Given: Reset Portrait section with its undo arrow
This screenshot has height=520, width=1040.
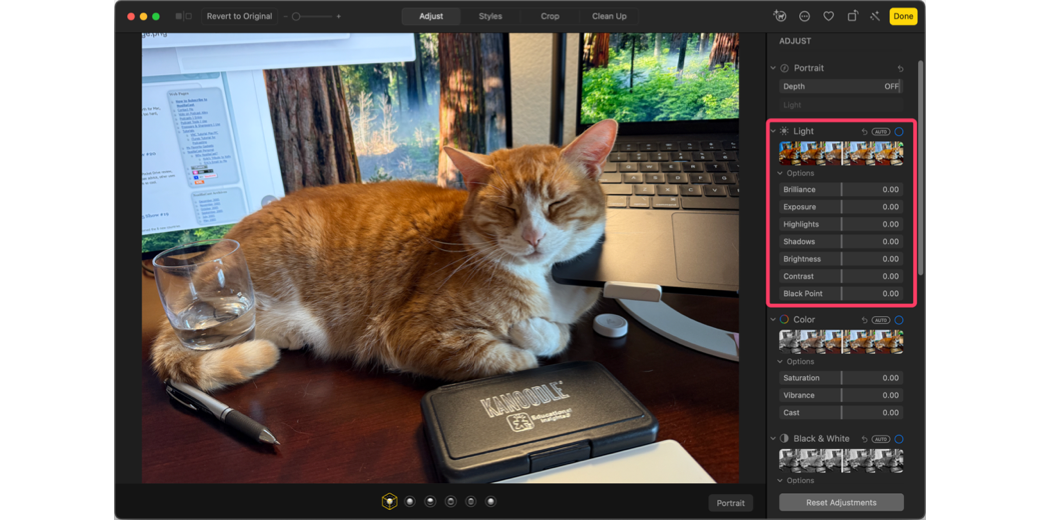Looking at the screenshot, I should click(x=900, y=69).
